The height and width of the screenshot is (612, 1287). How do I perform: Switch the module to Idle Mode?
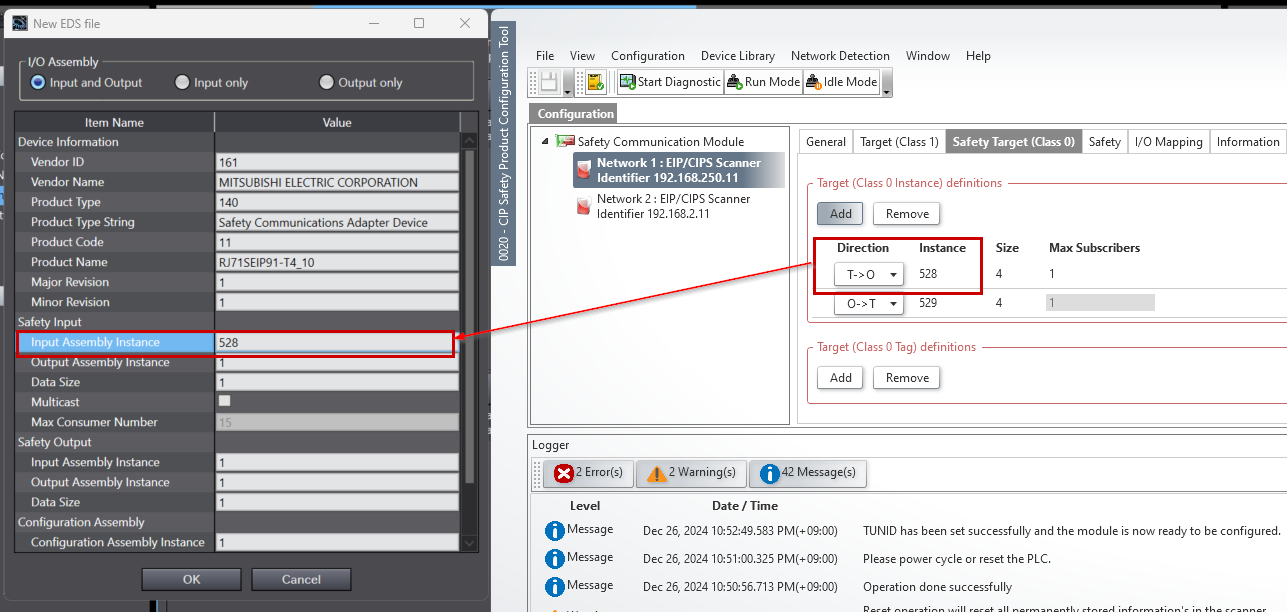pyautogui.click(x=841, y=82)
